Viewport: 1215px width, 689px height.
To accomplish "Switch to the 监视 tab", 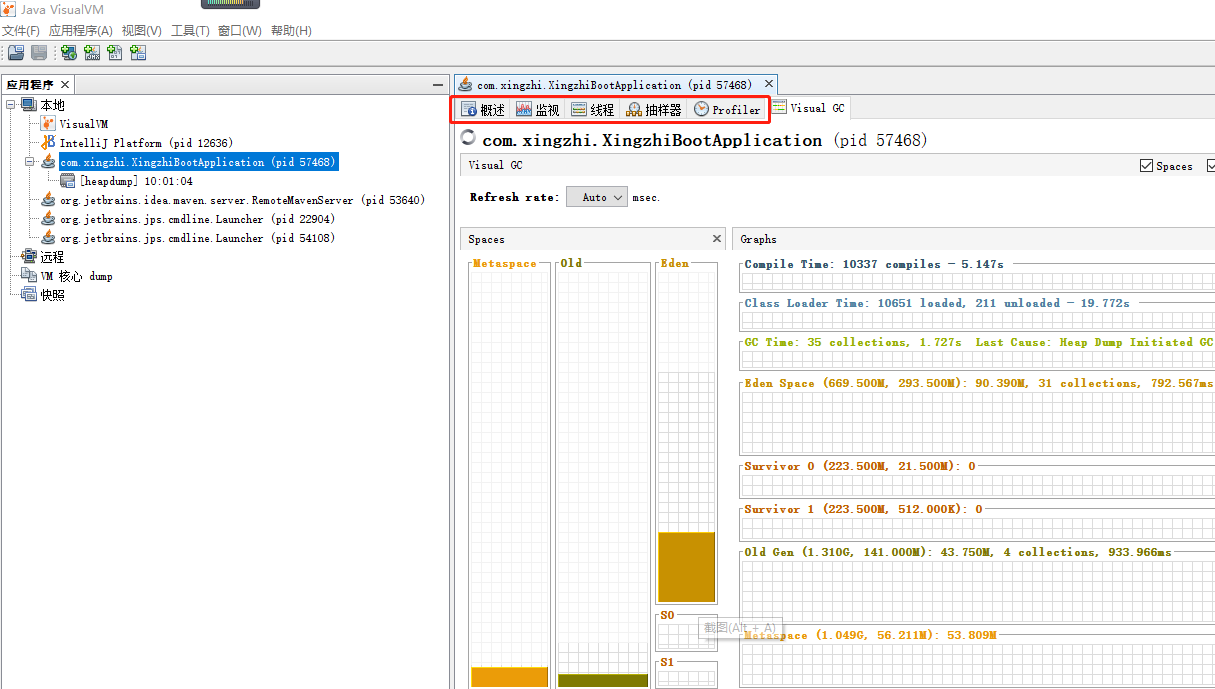I will click(538, 109).
